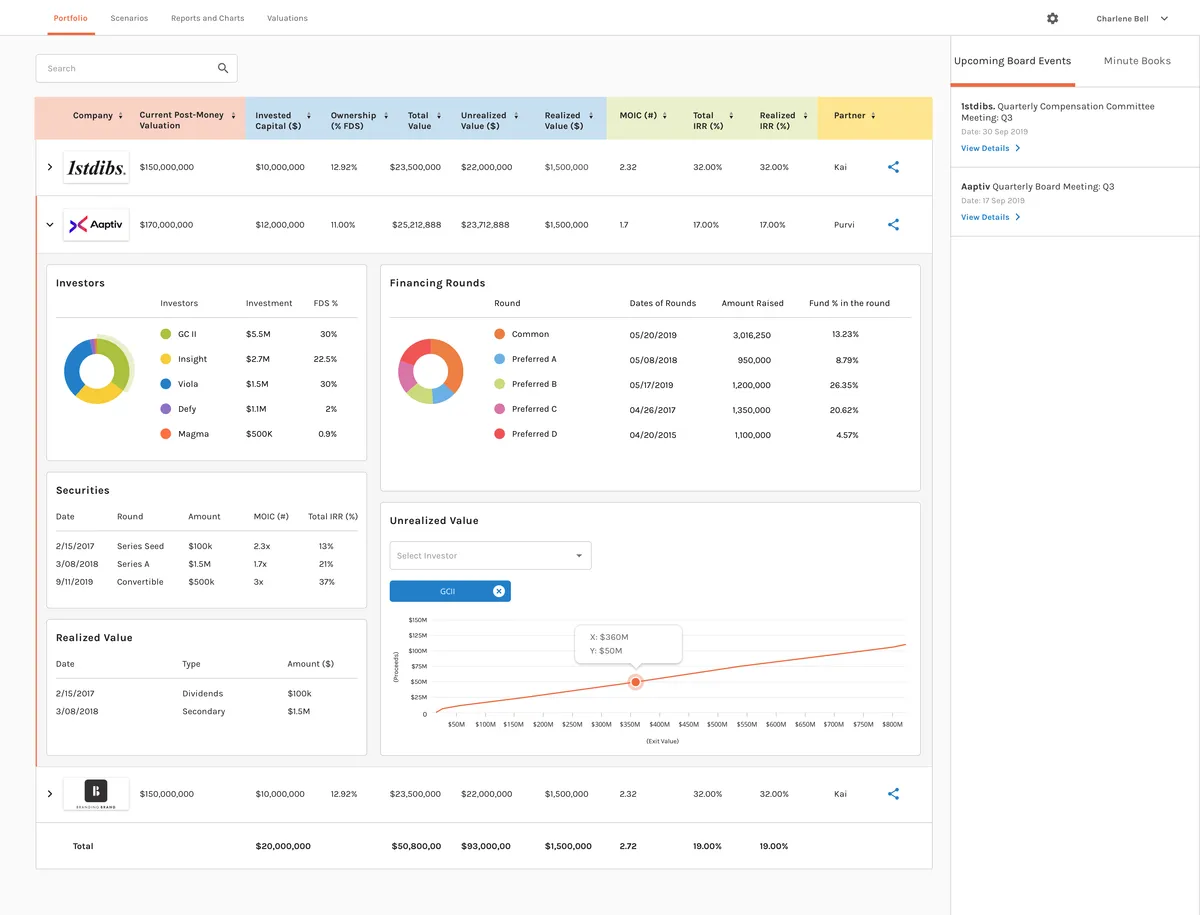Remove the GCII investor chip
The height and width of the screenshot is (915, 1200).
click(499, 591)
